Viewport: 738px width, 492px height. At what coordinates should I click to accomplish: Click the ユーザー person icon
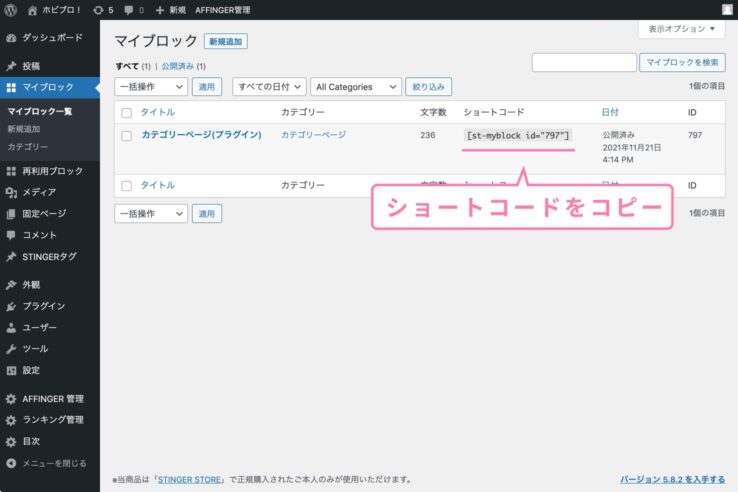click(x=11, y=328)
